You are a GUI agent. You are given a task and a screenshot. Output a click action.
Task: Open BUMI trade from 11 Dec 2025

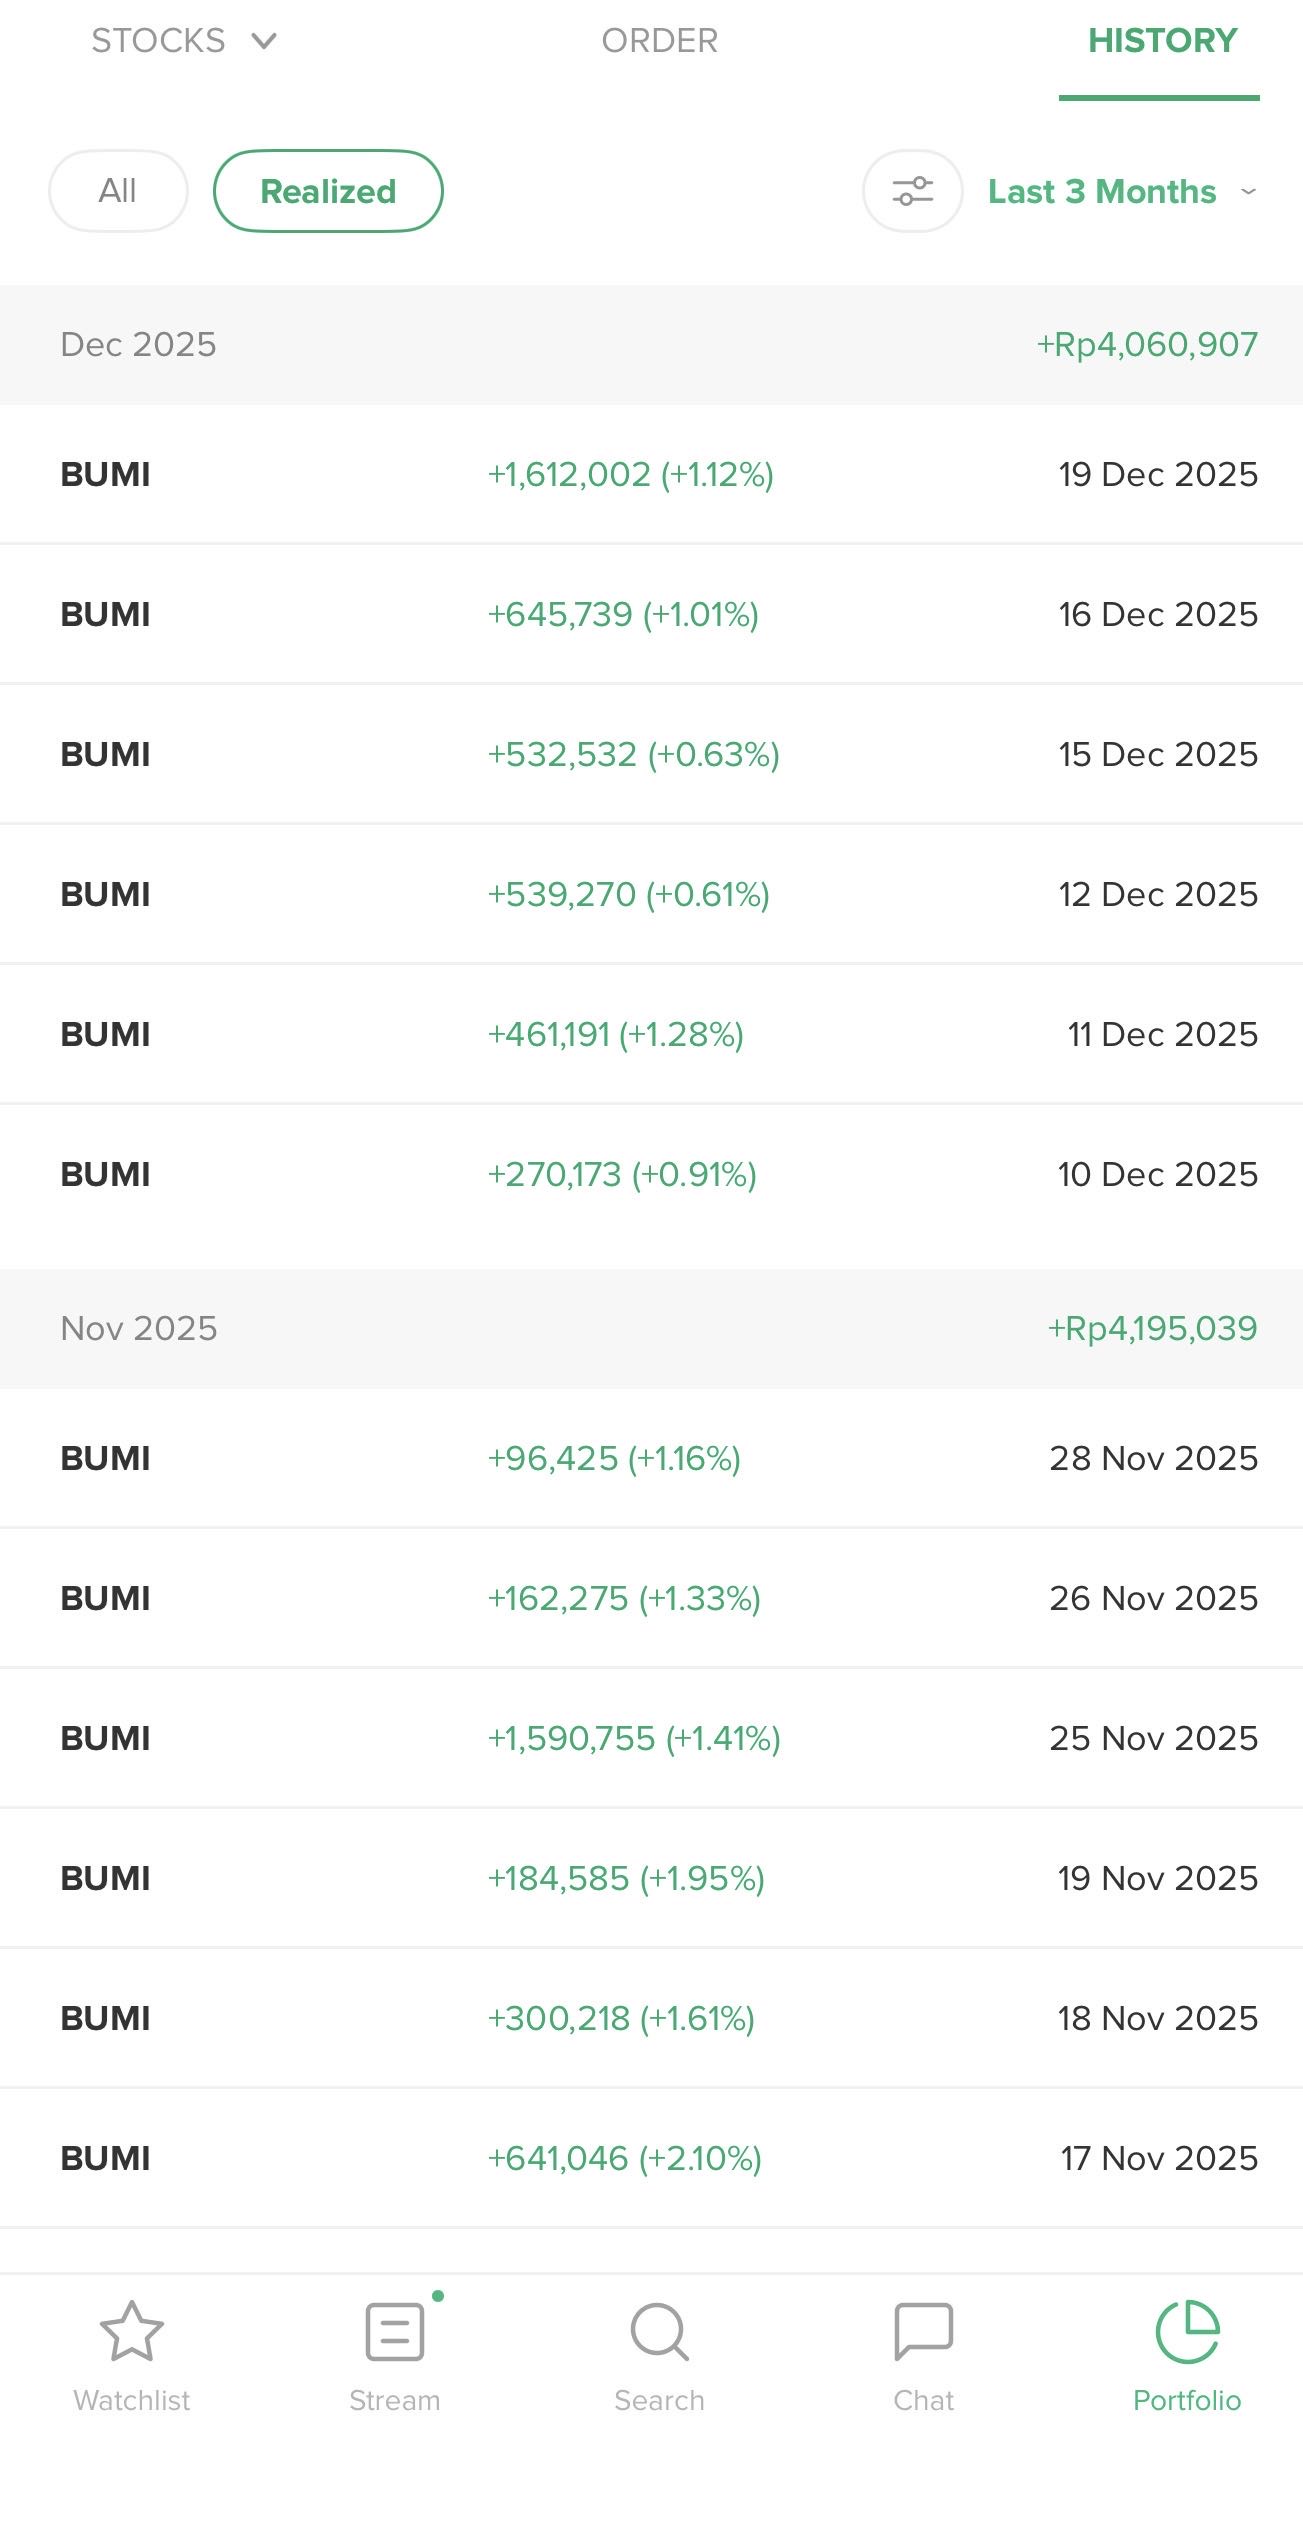point(651,1034)
